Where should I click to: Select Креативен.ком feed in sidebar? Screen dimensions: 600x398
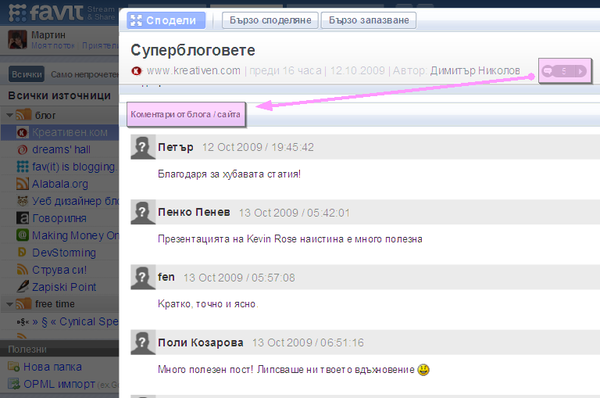pos(60,132)
